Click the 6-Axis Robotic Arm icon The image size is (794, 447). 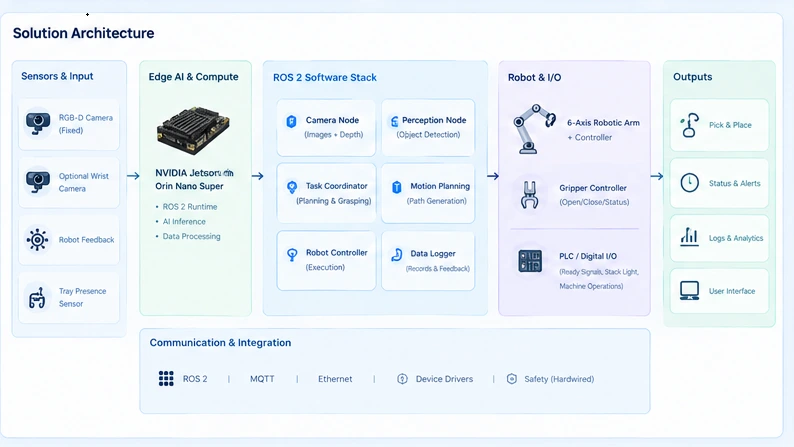point(533,129)
